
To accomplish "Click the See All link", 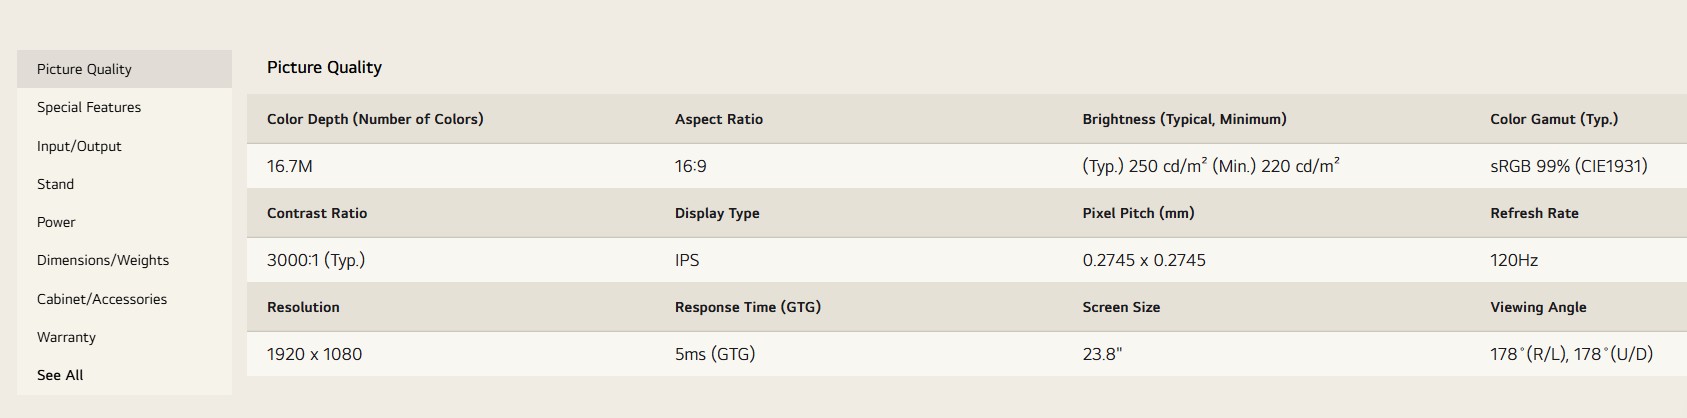I will click(60, 375).
